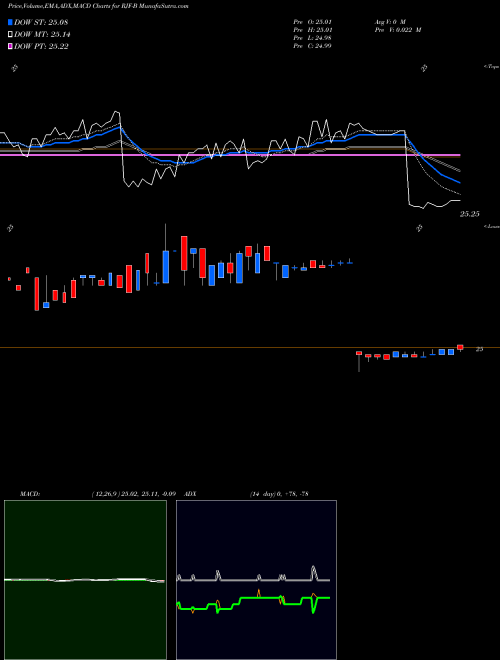The height and width of the screenshot is (660, 500).
Task: Click the chart title mentioning MunafaSutra.com
Action: 98,6
